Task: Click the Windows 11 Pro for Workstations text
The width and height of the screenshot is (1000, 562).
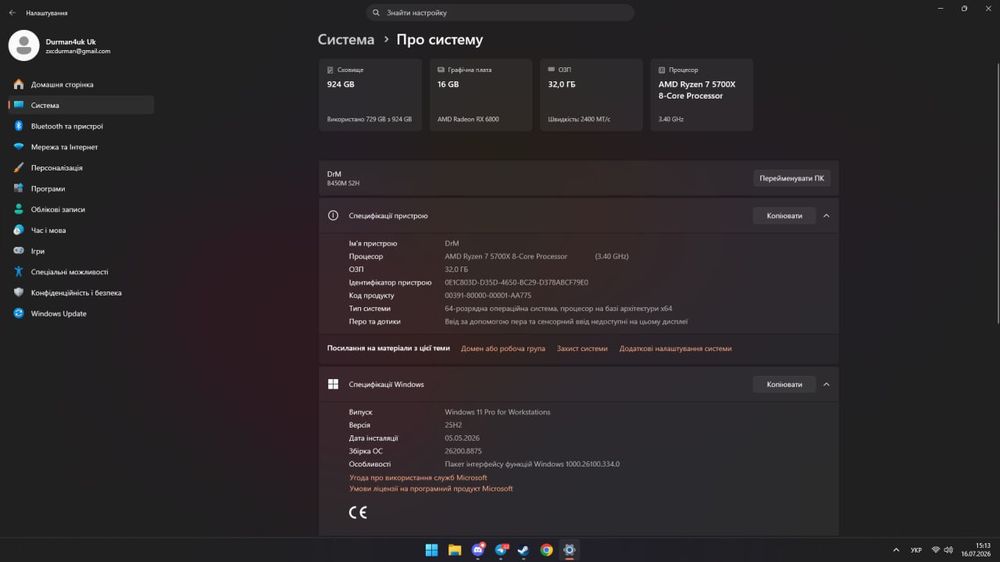Action: tap(497, 412)
